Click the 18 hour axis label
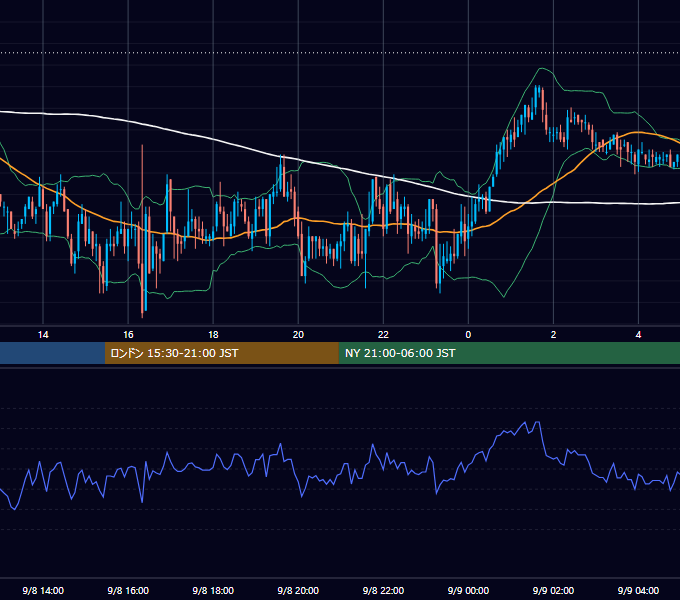 (x=213, y=335)
